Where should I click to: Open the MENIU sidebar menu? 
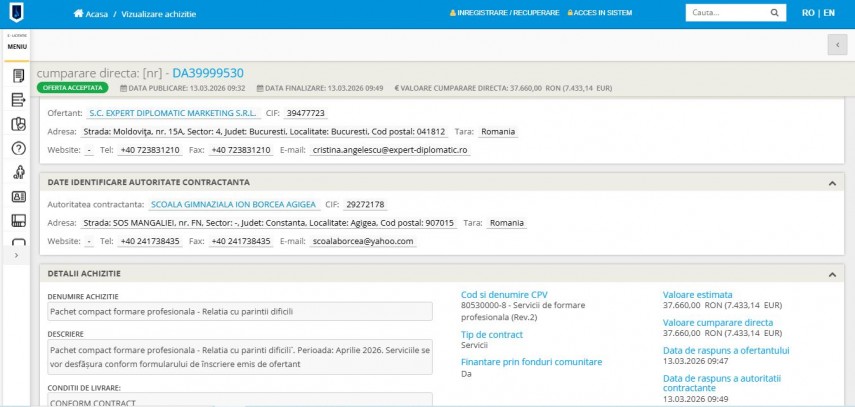[x=17, y=46]
